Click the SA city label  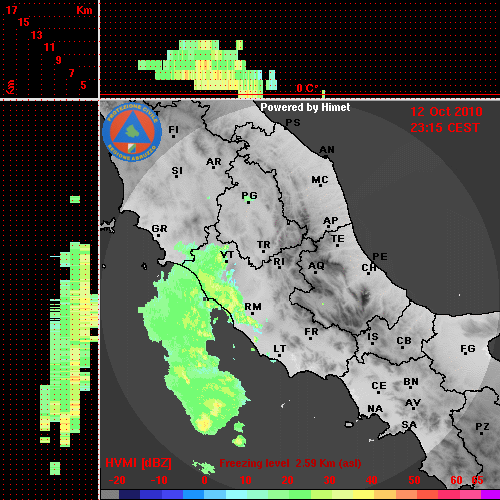[409, 425]
